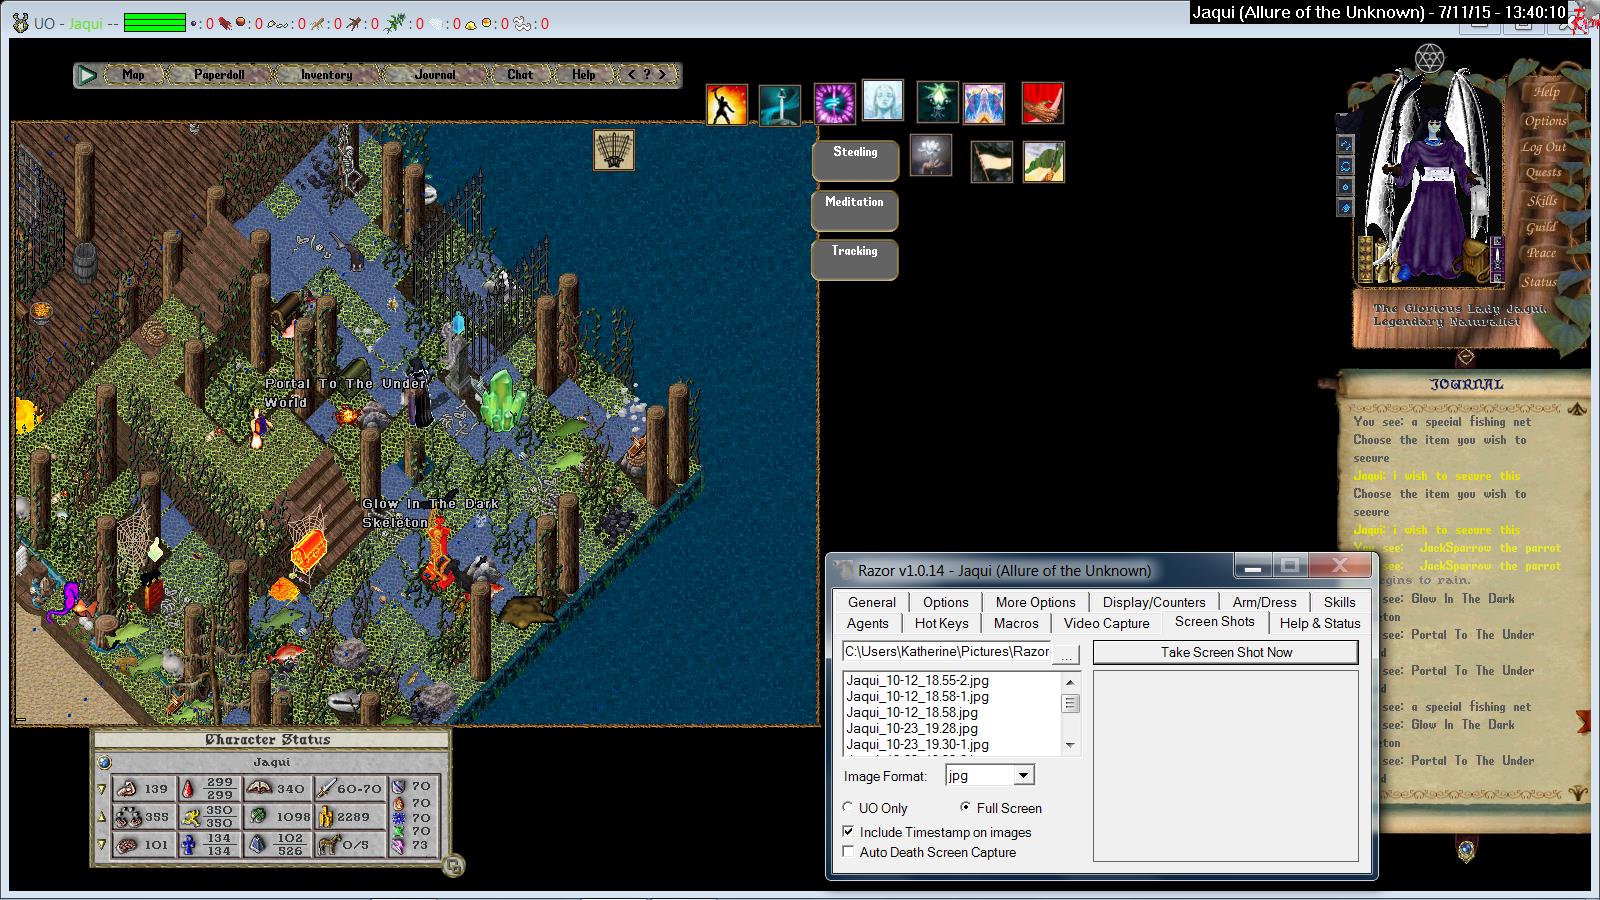Click the left bracket on the '< ? >' menu item
This screenshot has height=900, width=1600.
(x=631, y=75)
